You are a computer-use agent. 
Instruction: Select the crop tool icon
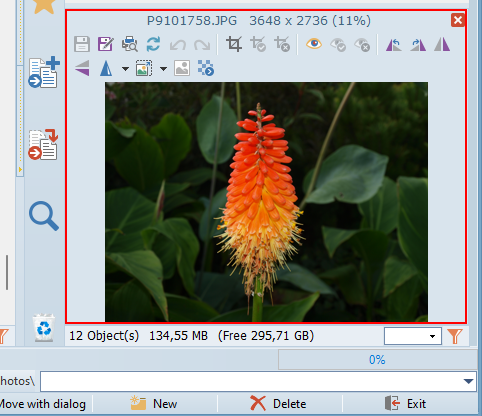pos(234,44)
